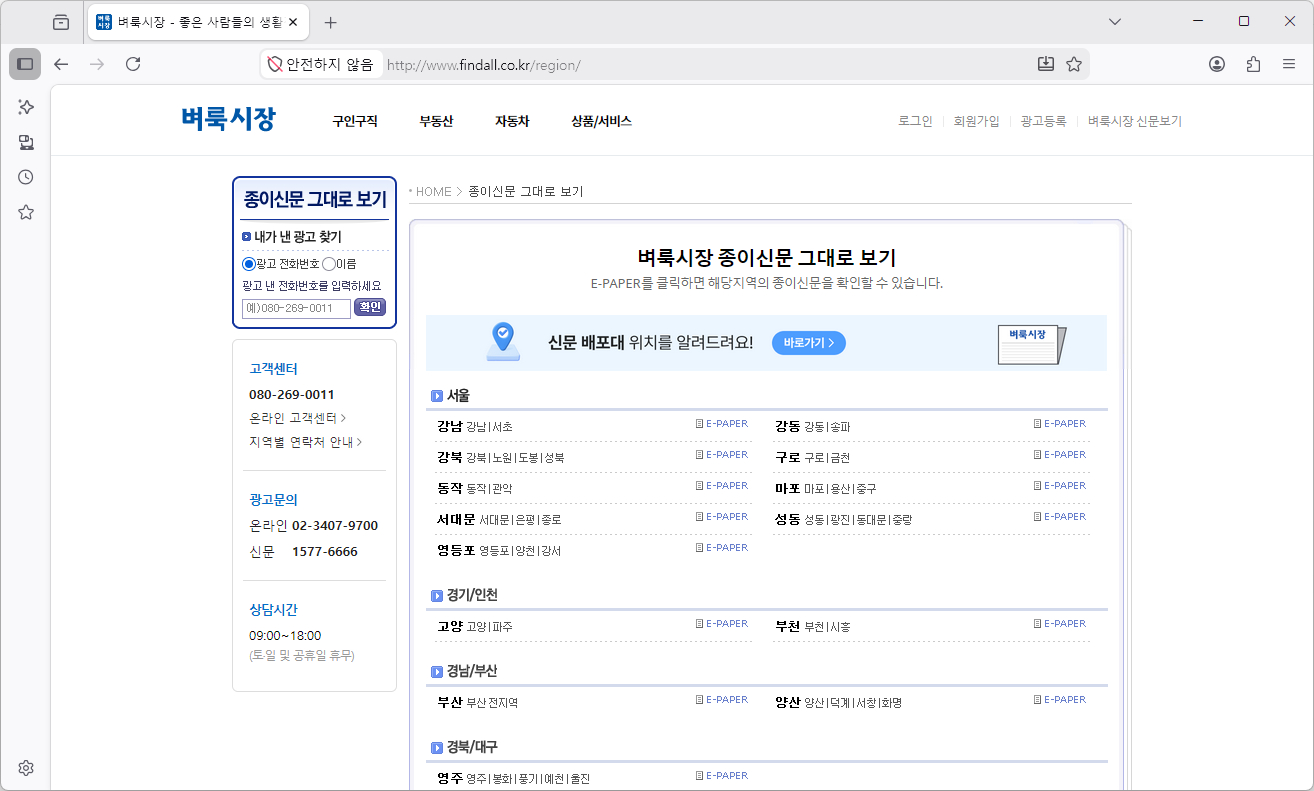This screenshot has width=1314, height=791.
Task: Open the 자동차 menu
Action: click(x=512, y=121)
